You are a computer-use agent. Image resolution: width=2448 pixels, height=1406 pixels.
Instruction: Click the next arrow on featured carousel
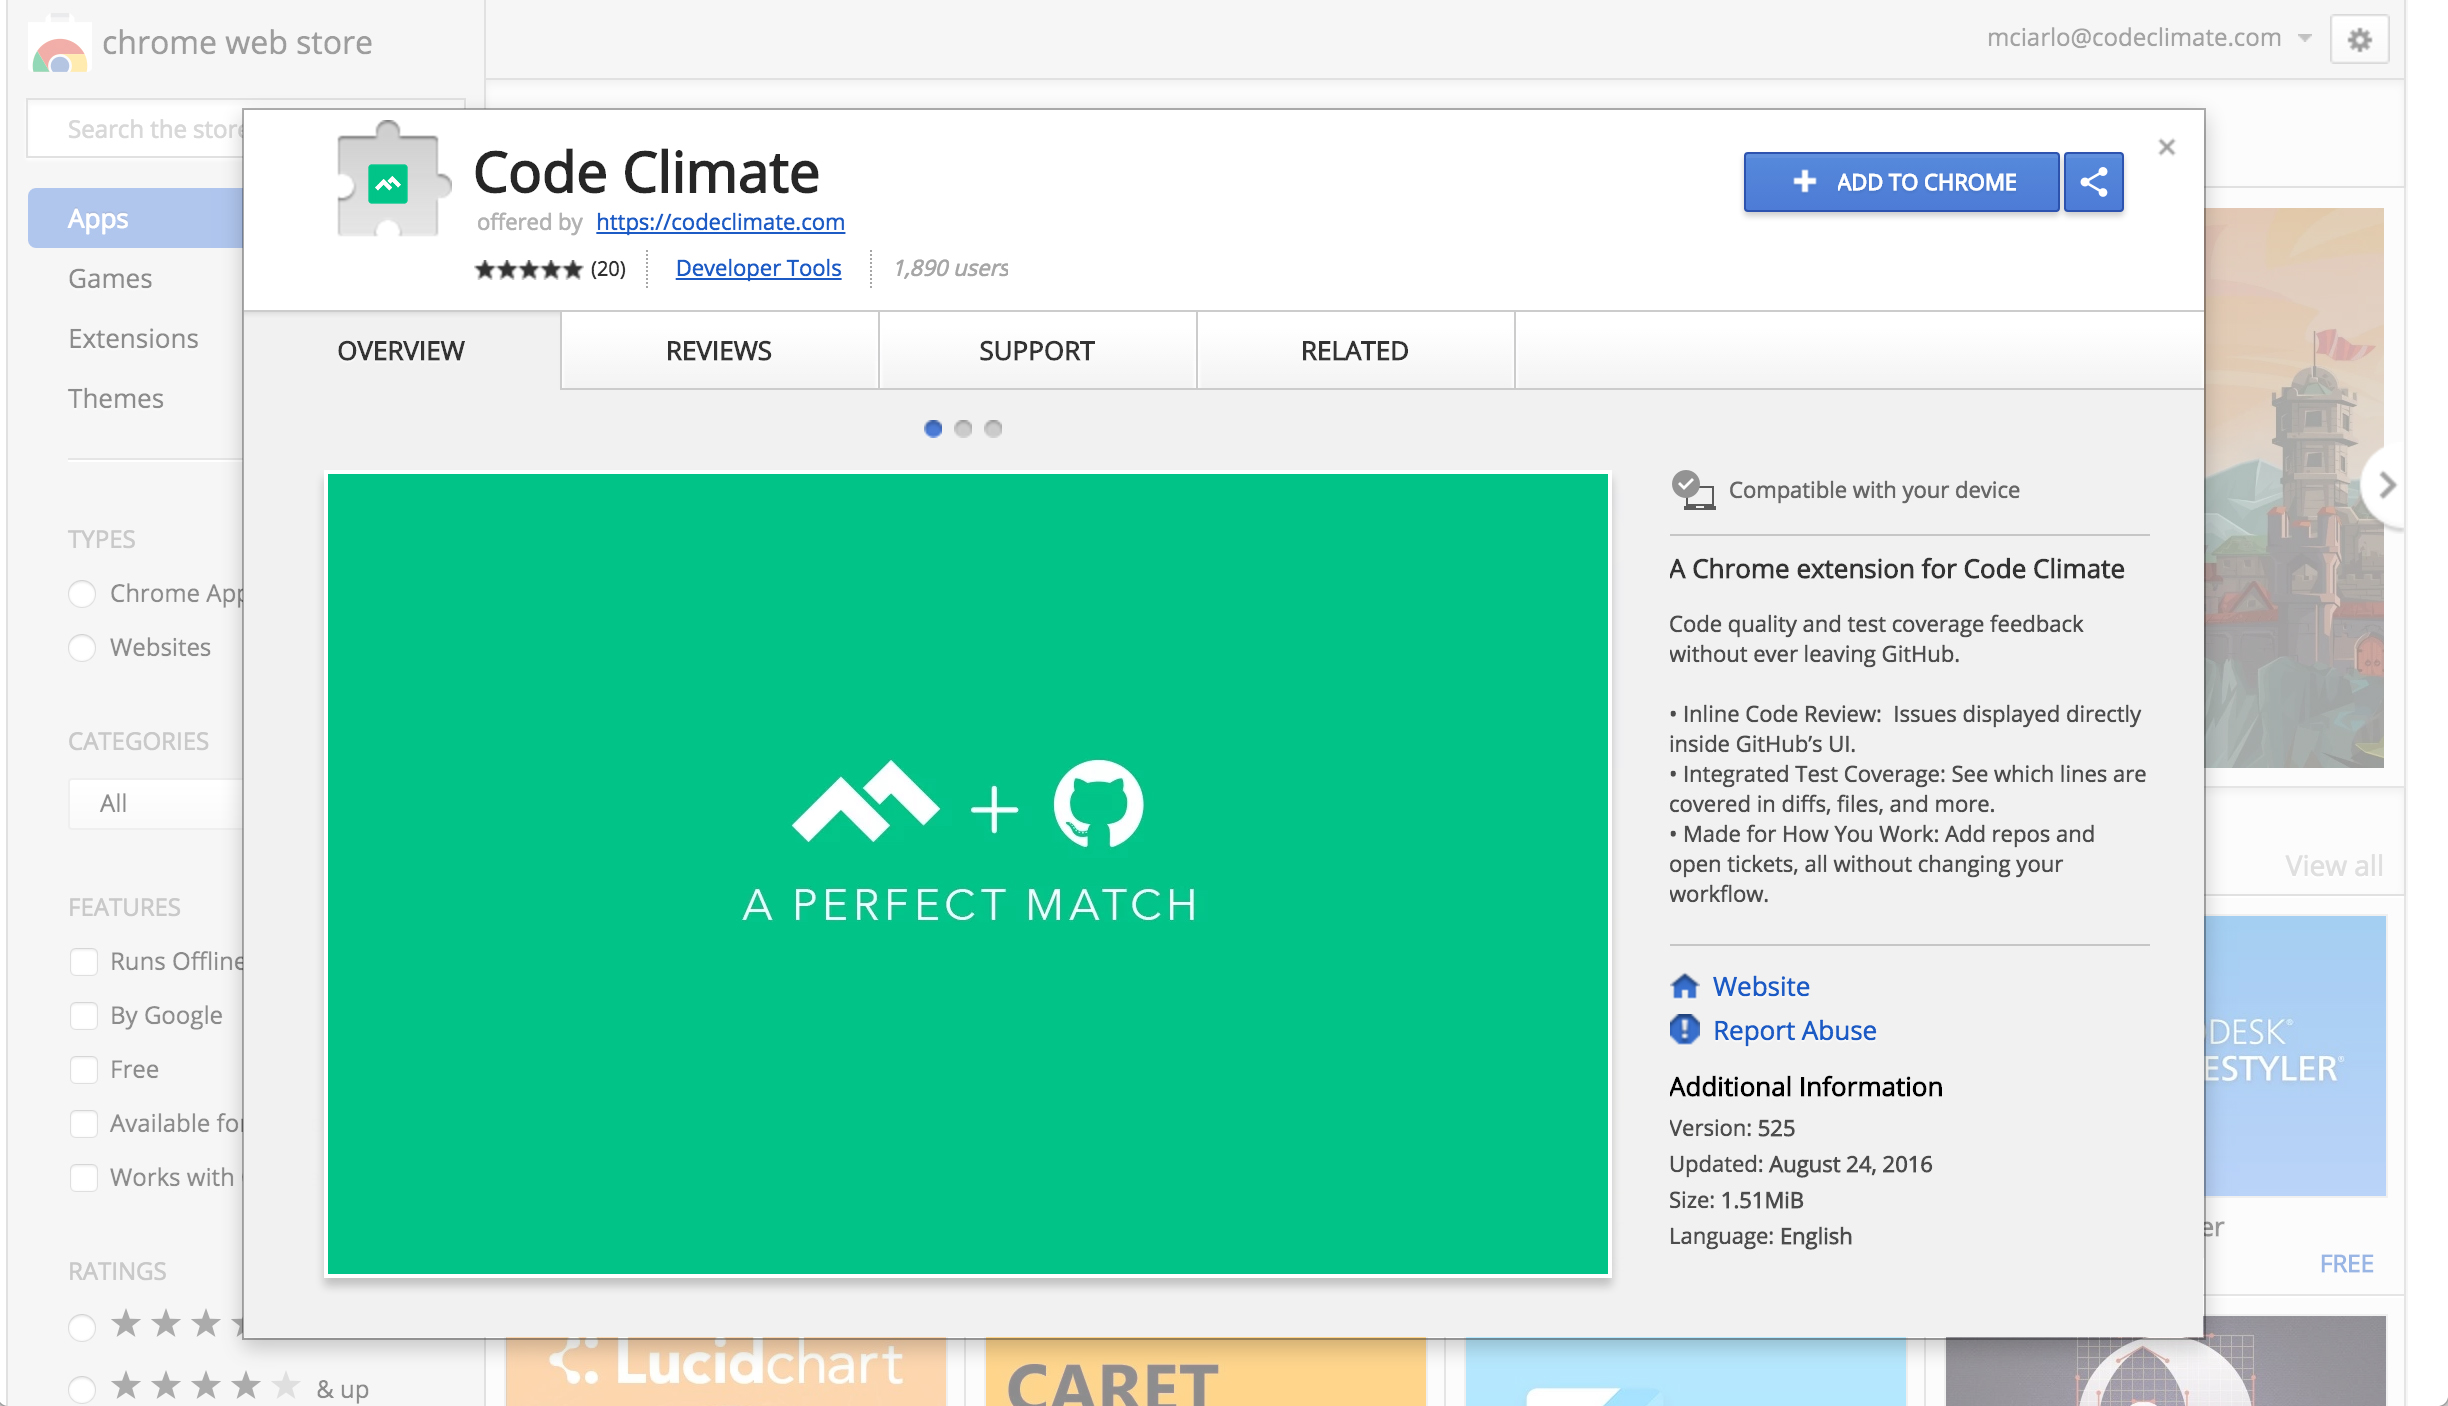click(2385, 485)
